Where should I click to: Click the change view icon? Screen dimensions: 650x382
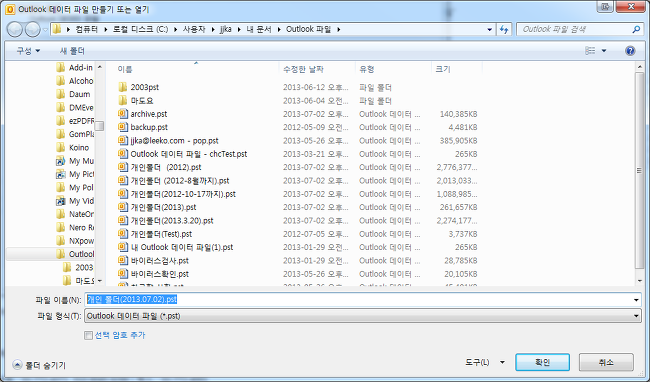pos(590,51)
